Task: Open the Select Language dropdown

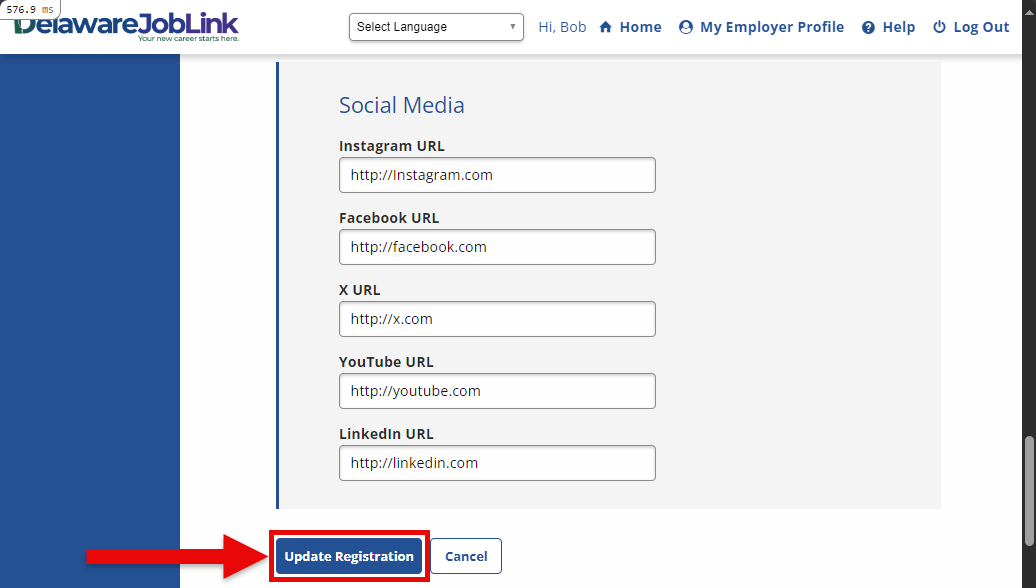Action: (436, 27)
